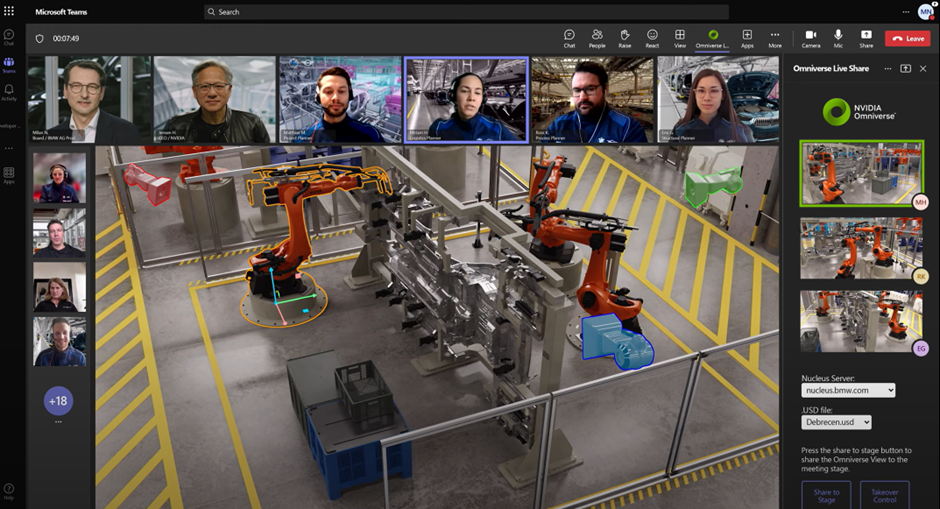Select the Process Planner video tile
The height and width of the screenshot is (509, 940).
click(592, 100)
